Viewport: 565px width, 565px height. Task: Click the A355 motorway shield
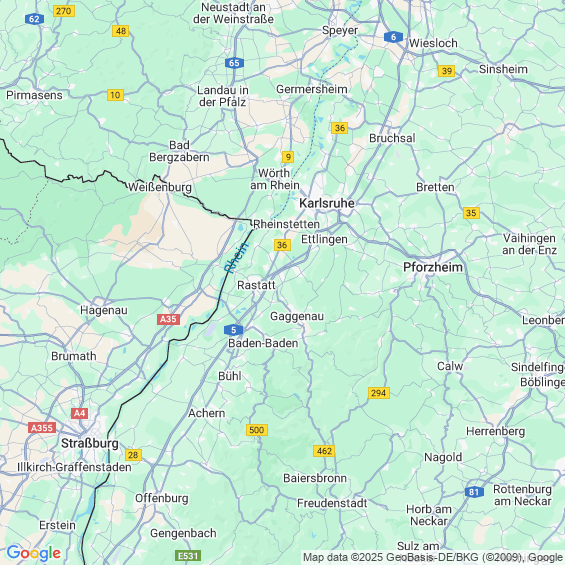click(x=42, y=428)
